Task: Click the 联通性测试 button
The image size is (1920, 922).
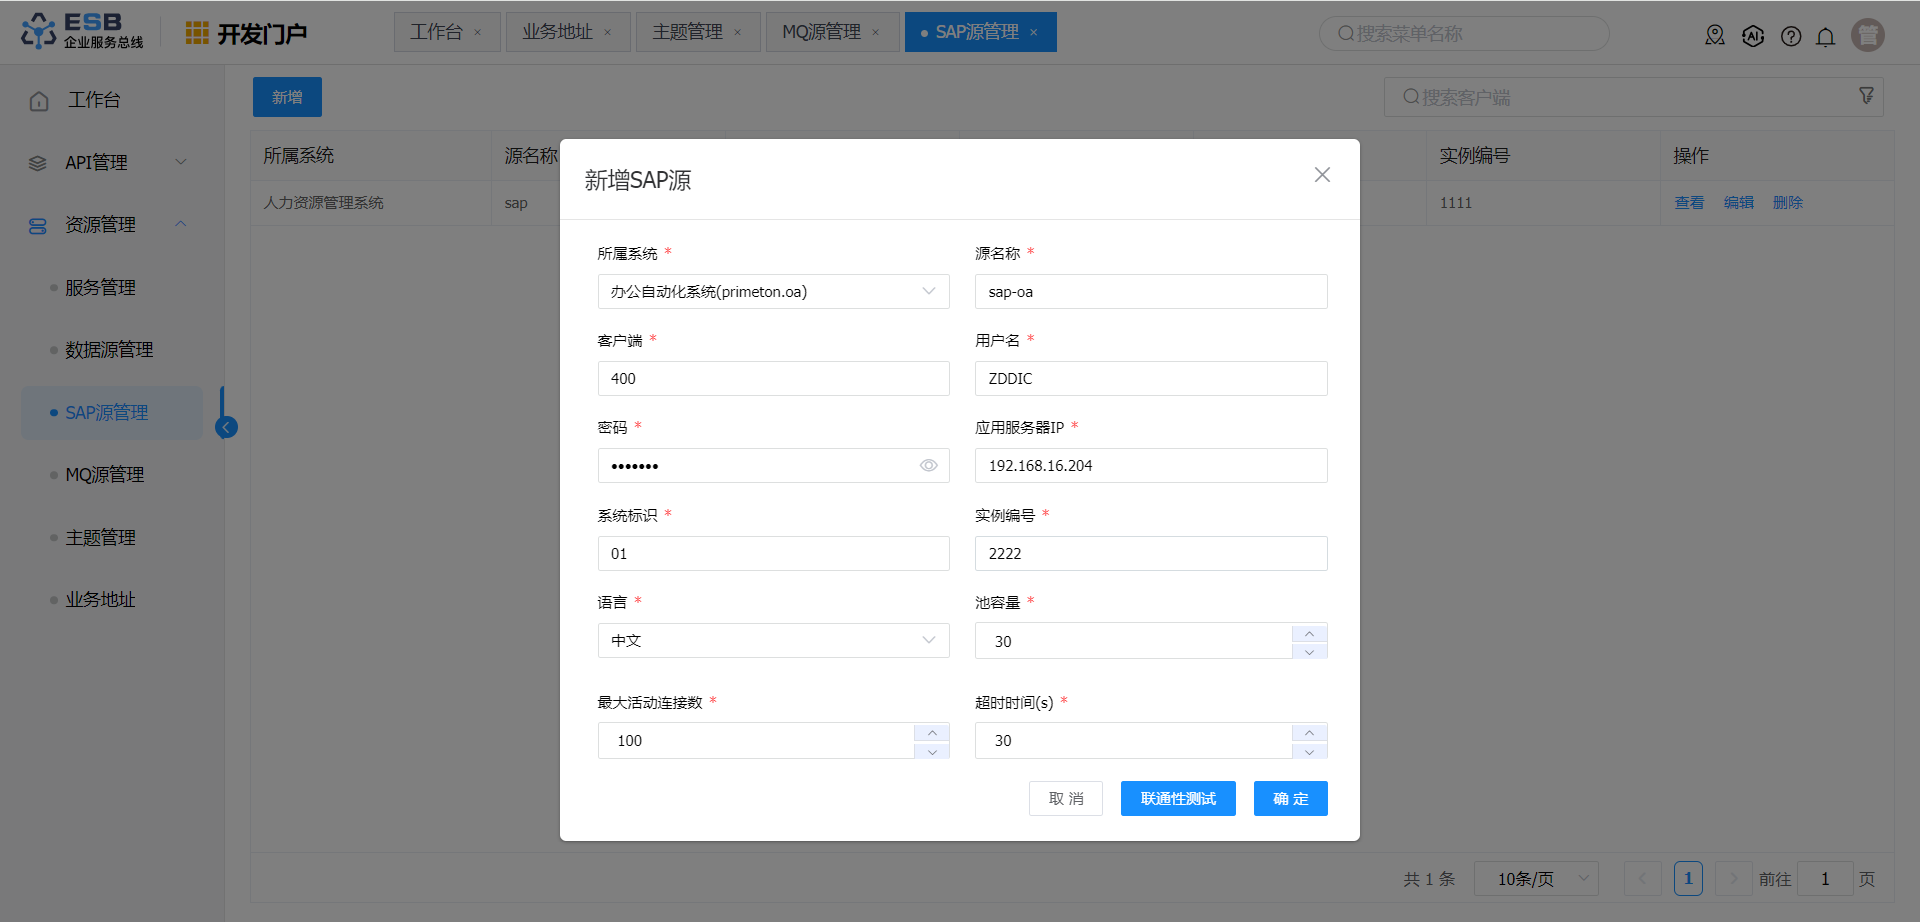Action: pos(1178,799)
